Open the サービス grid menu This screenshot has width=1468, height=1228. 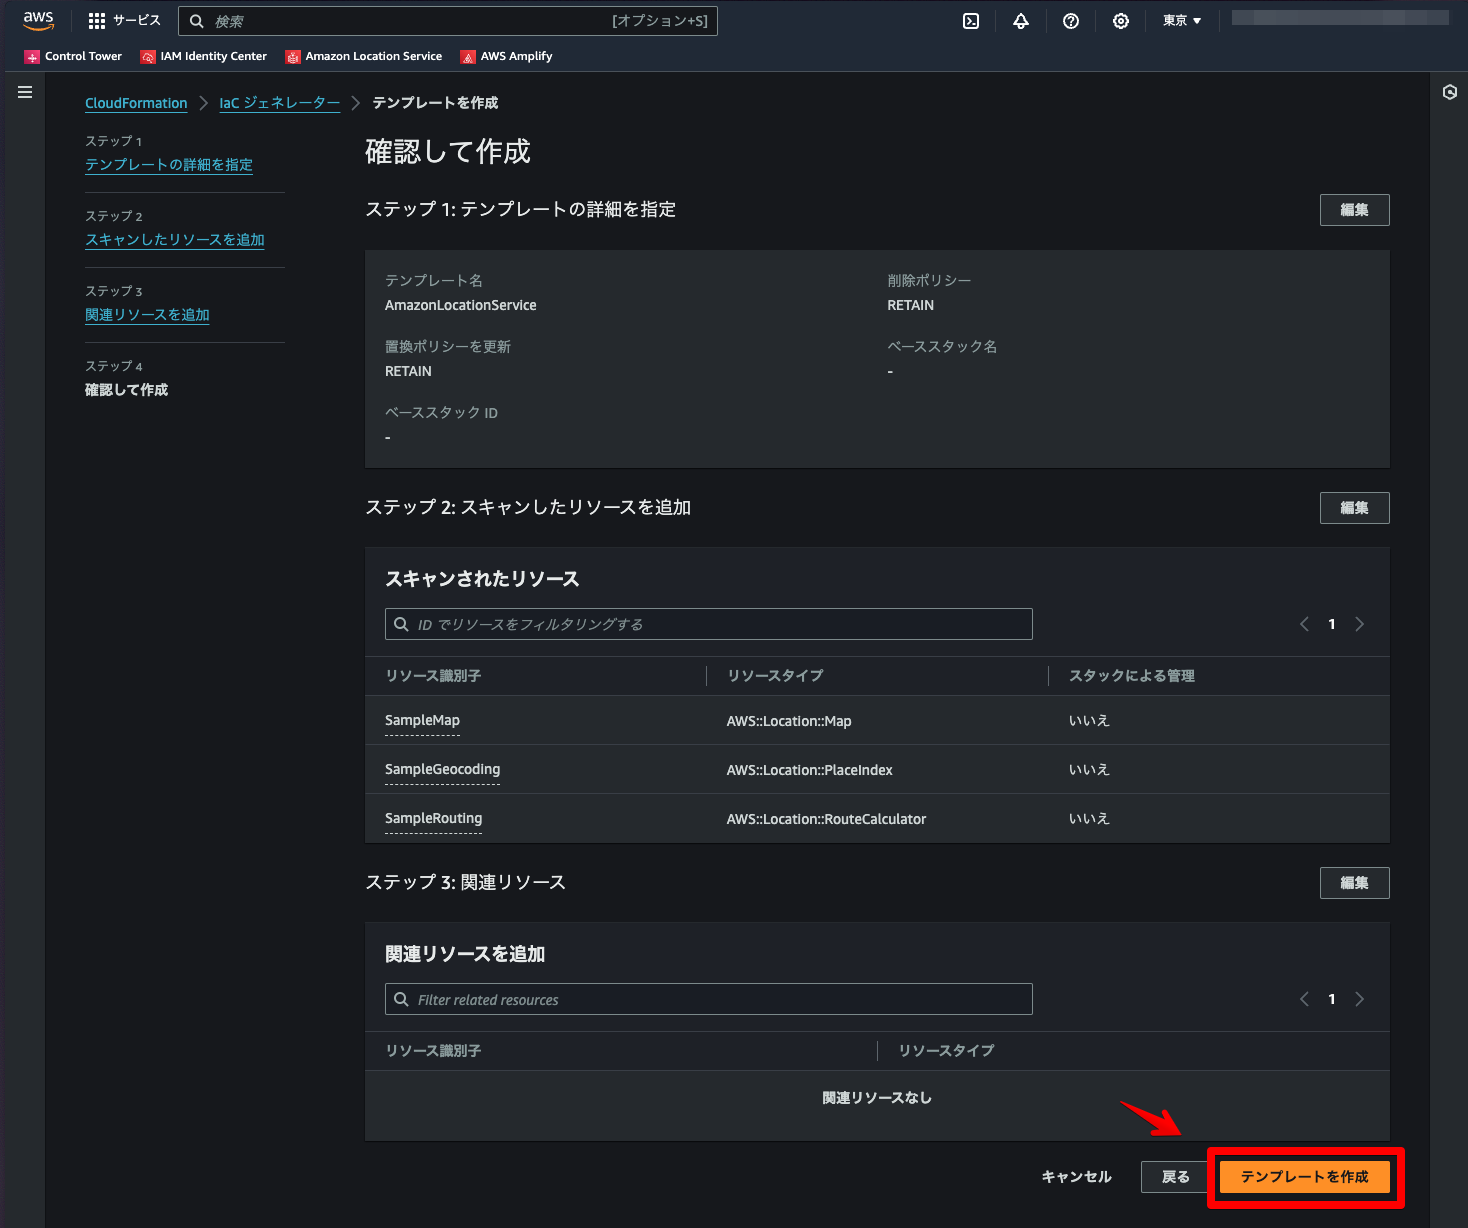(124, 21)
